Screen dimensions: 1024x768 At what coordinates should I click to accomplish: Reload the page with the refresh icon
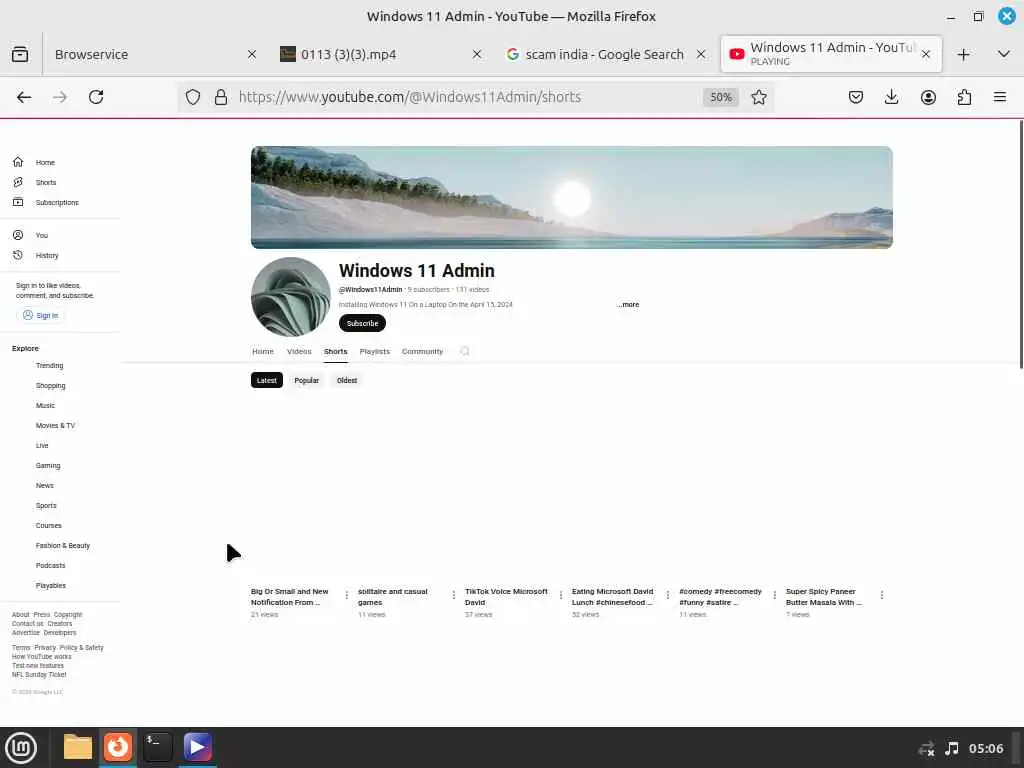click(96, 97)
